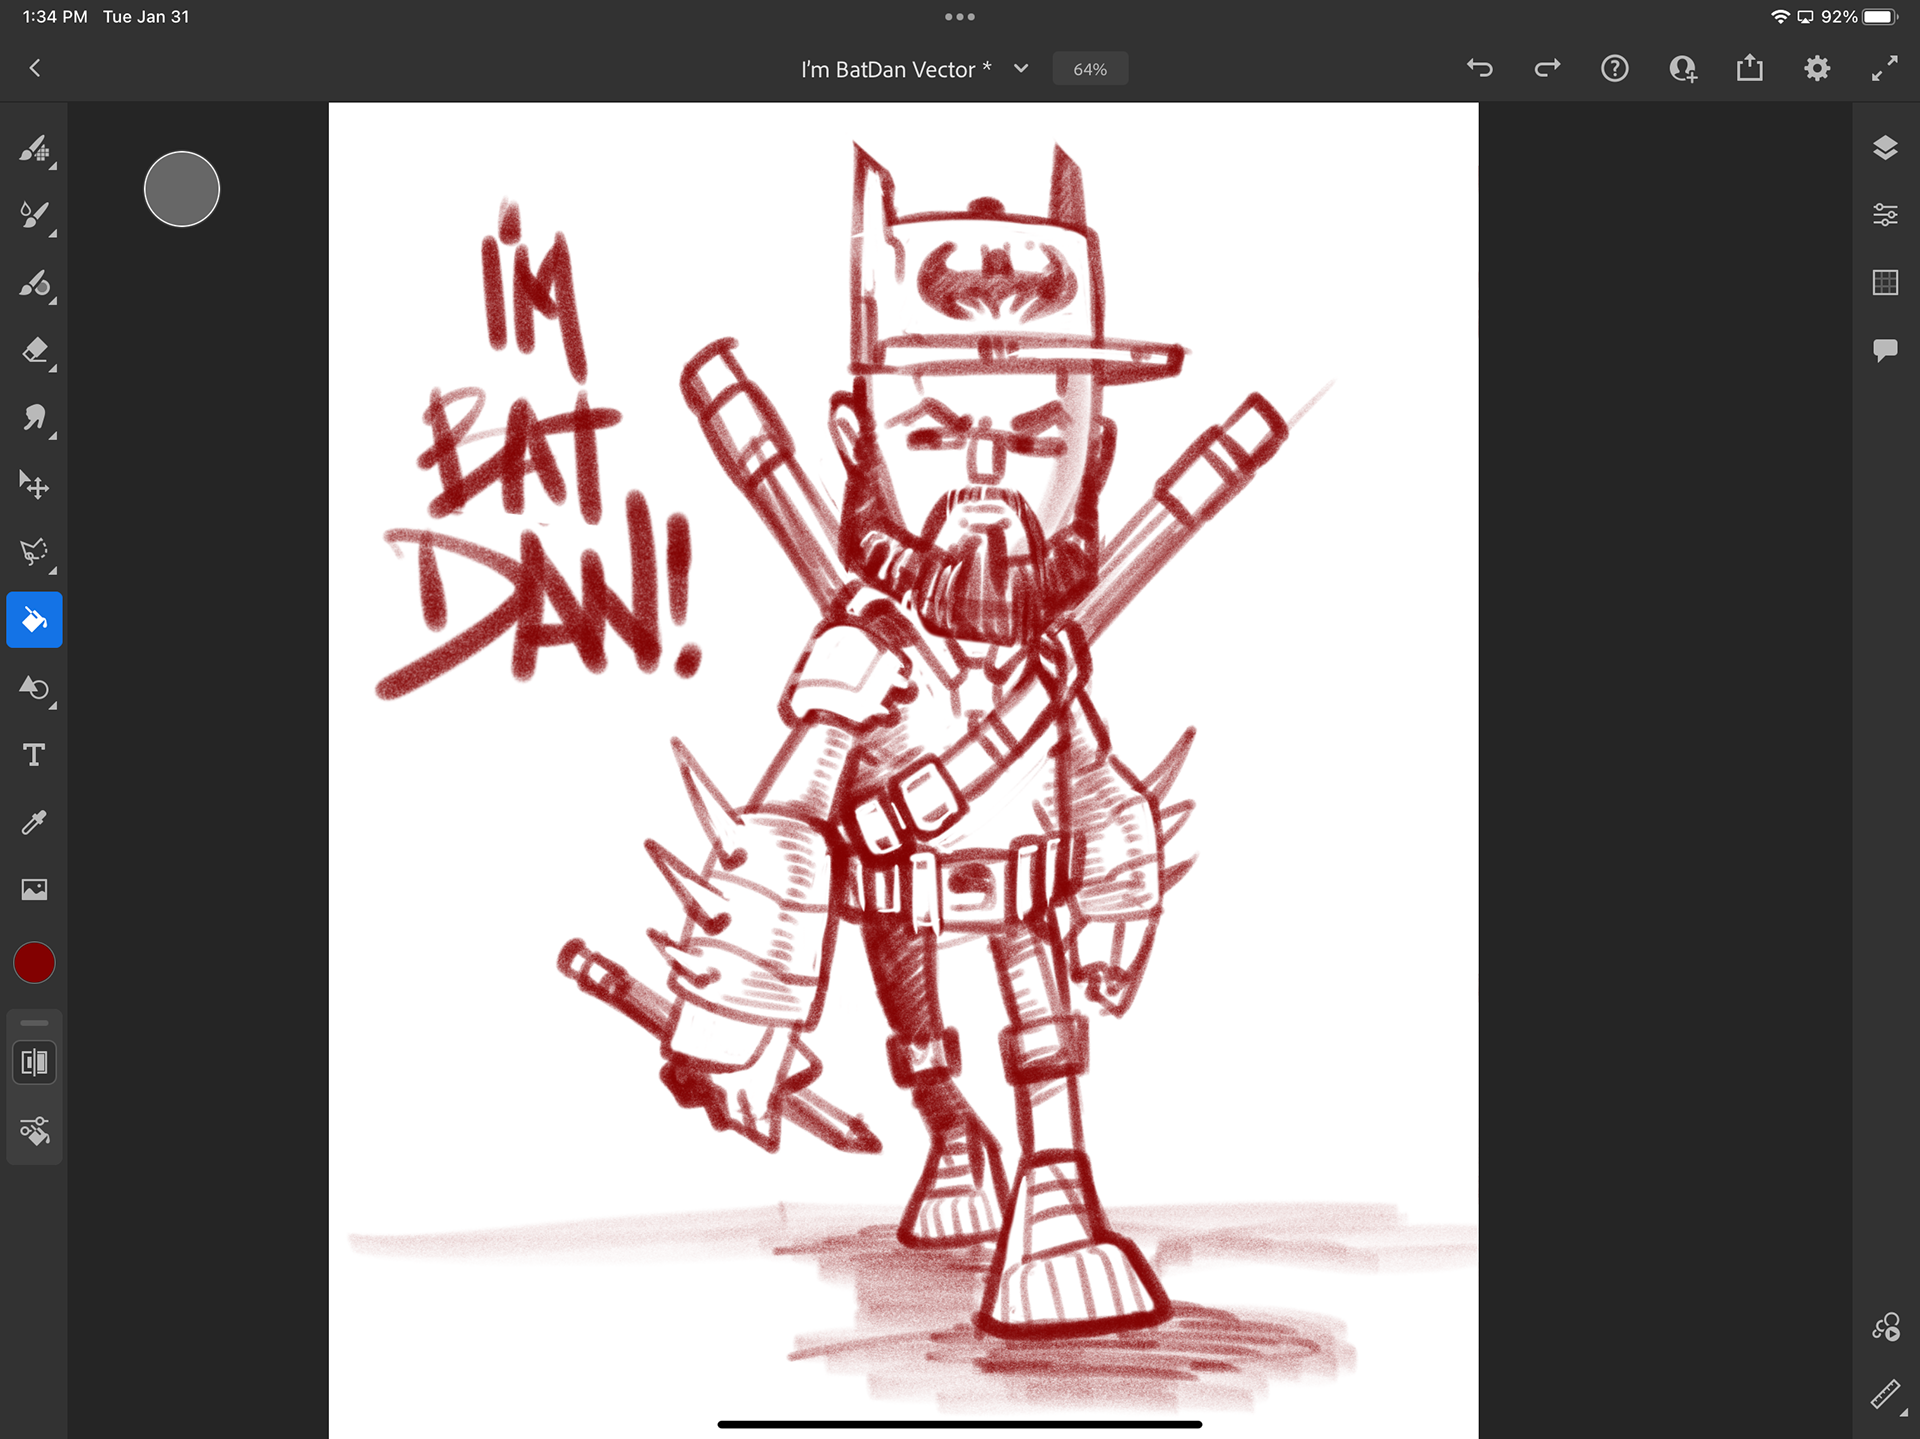Toggle the vector/pixel fill option
Screen dimensions: 1920x1439
(34, 1062)
